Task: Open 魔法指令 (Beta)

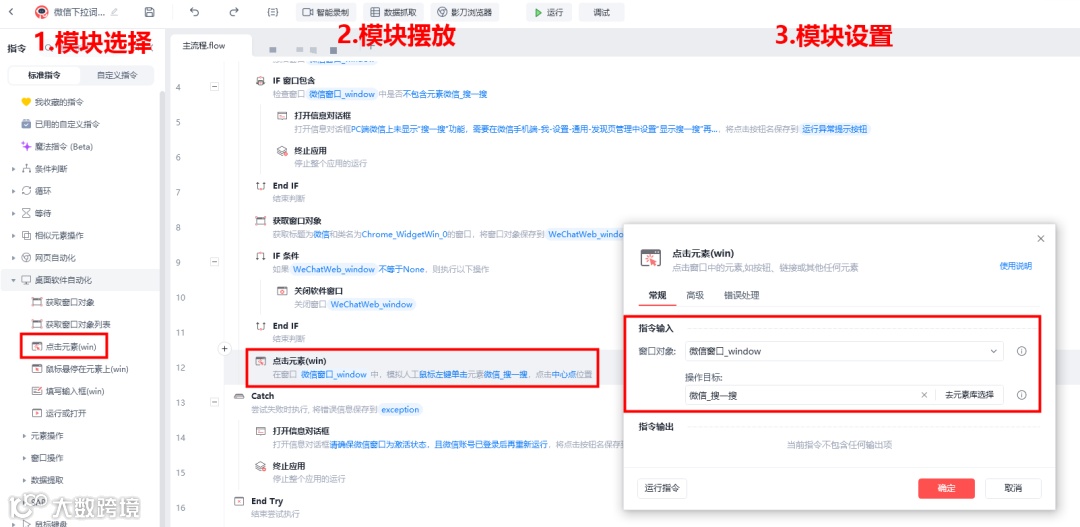Action: (57, 146)
